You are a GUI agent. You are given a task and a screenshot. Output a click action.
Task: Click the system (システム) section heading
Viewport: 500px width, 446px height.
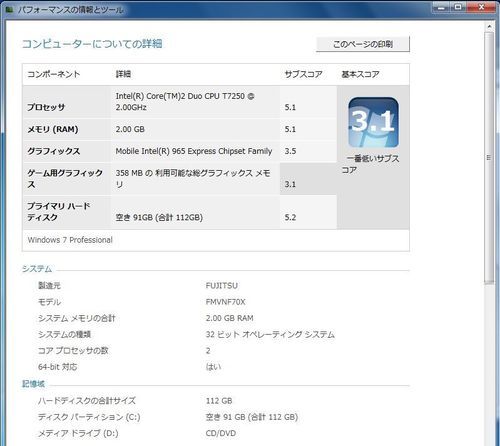pyautogui.click(x=37, y=269)
